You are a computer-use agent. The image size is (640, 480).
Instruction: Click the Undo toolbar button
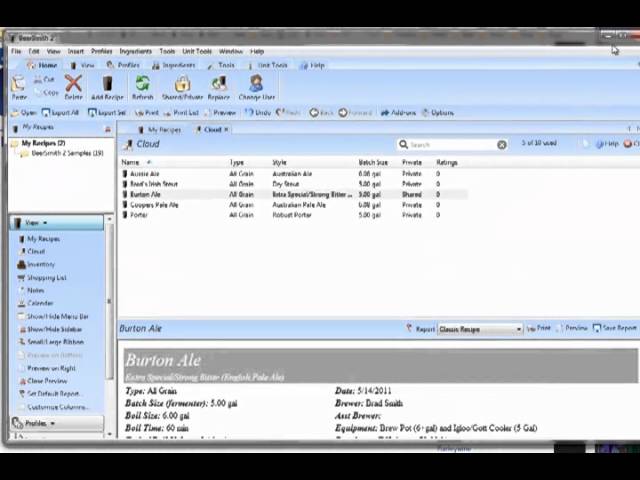[258, 113]
